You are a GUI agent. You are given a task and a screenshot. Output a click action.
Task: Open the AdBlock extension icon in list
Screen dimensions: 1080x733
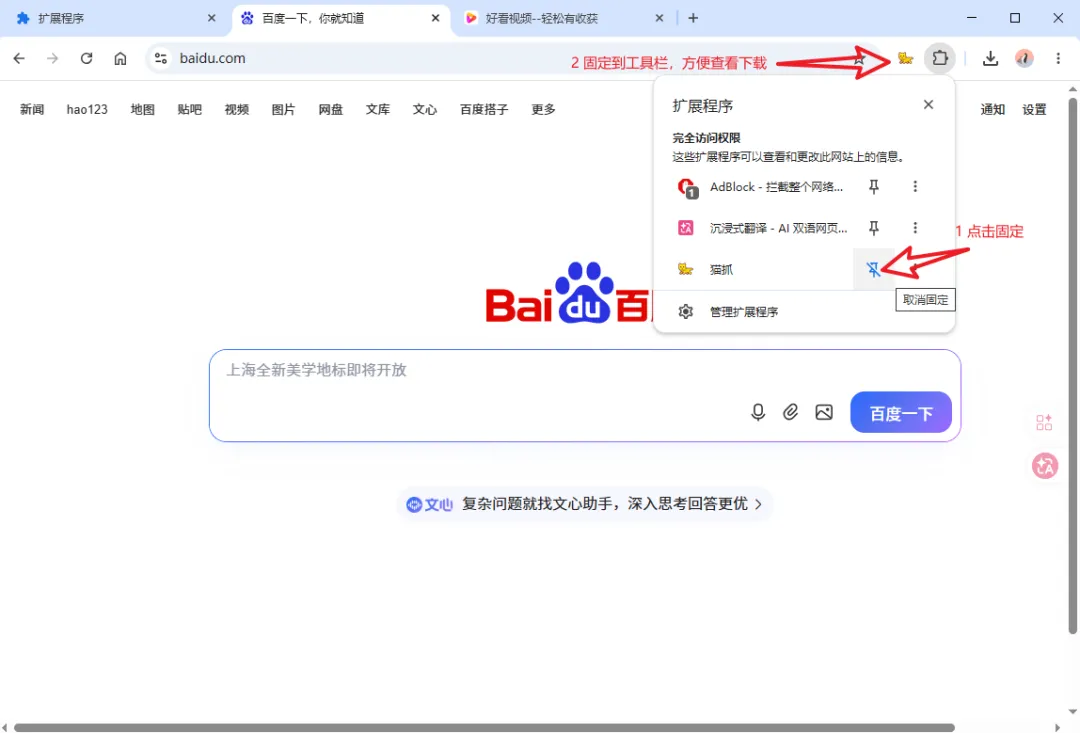pyautogui.click(x=687, y=187)
